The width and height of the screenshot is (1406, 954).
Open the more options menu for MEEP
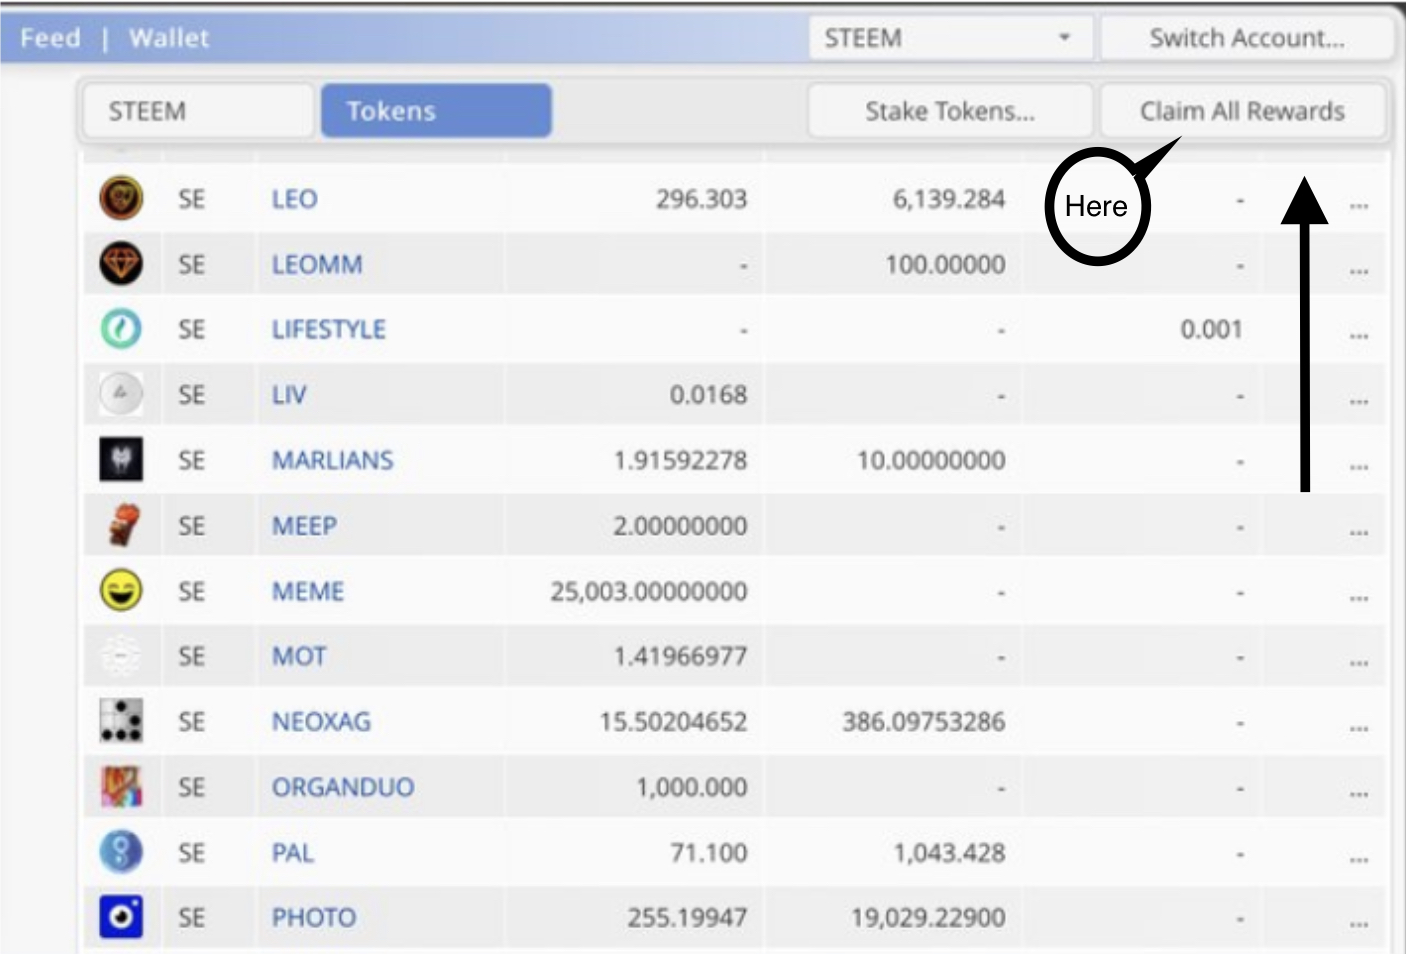1358,531
